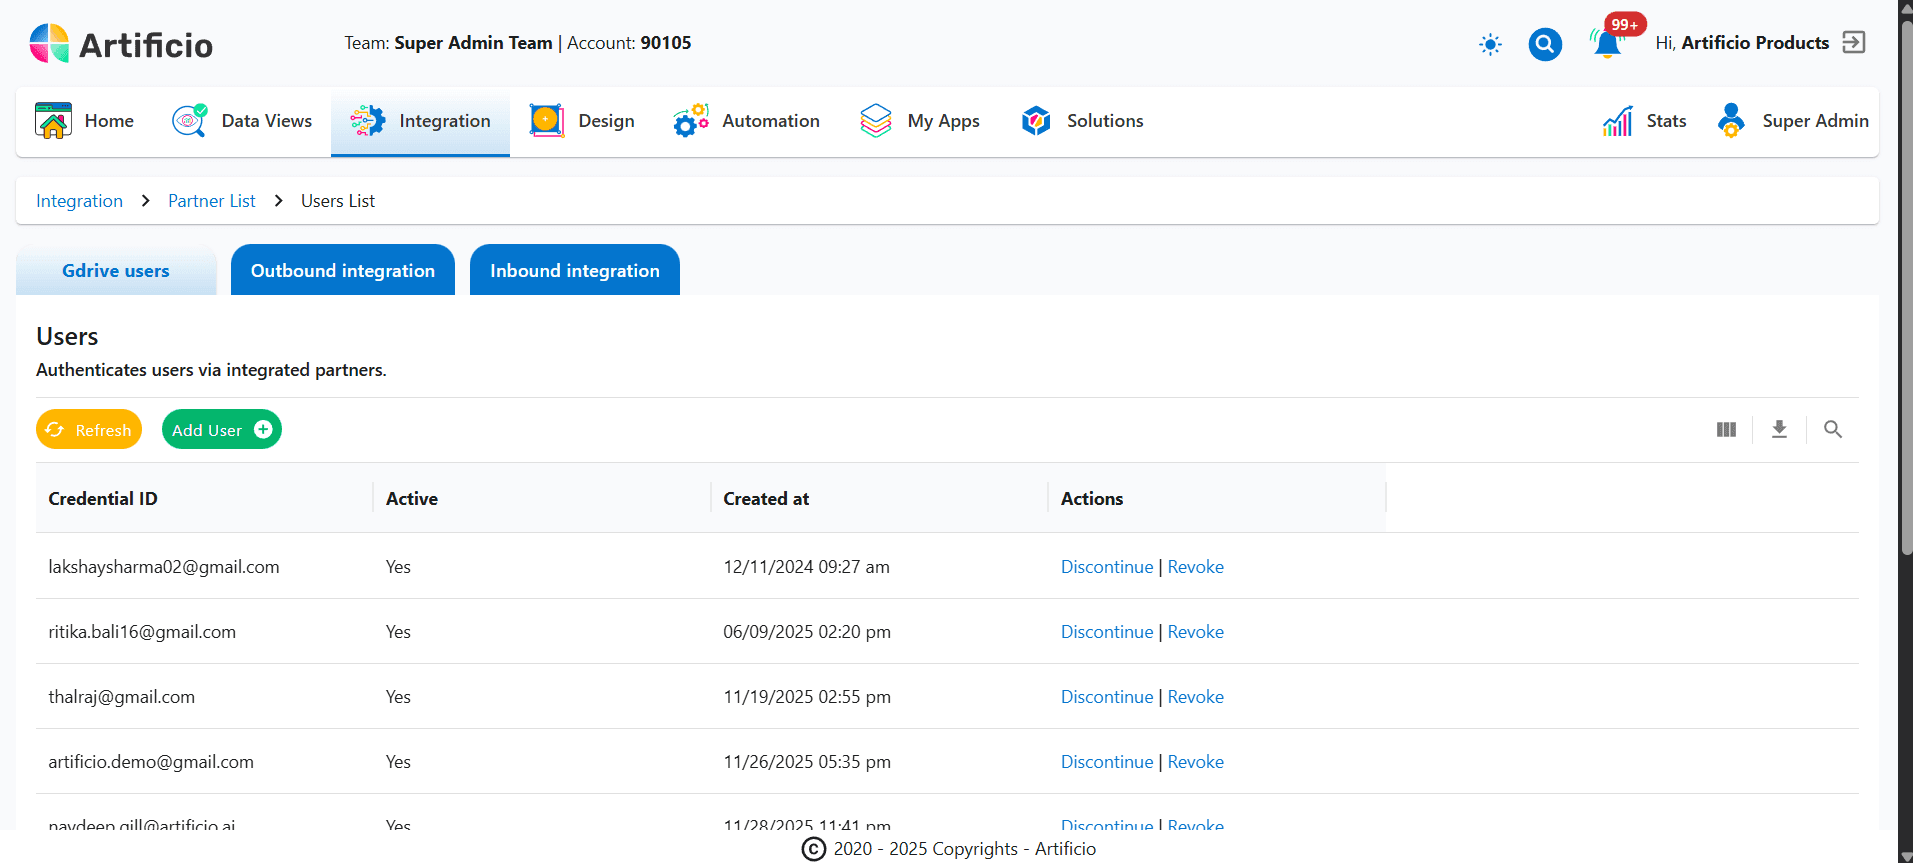Viewport: 1913px width, 863px height.
Task: Revoke artificio.demo@gmail.com
Action: 1196,762
